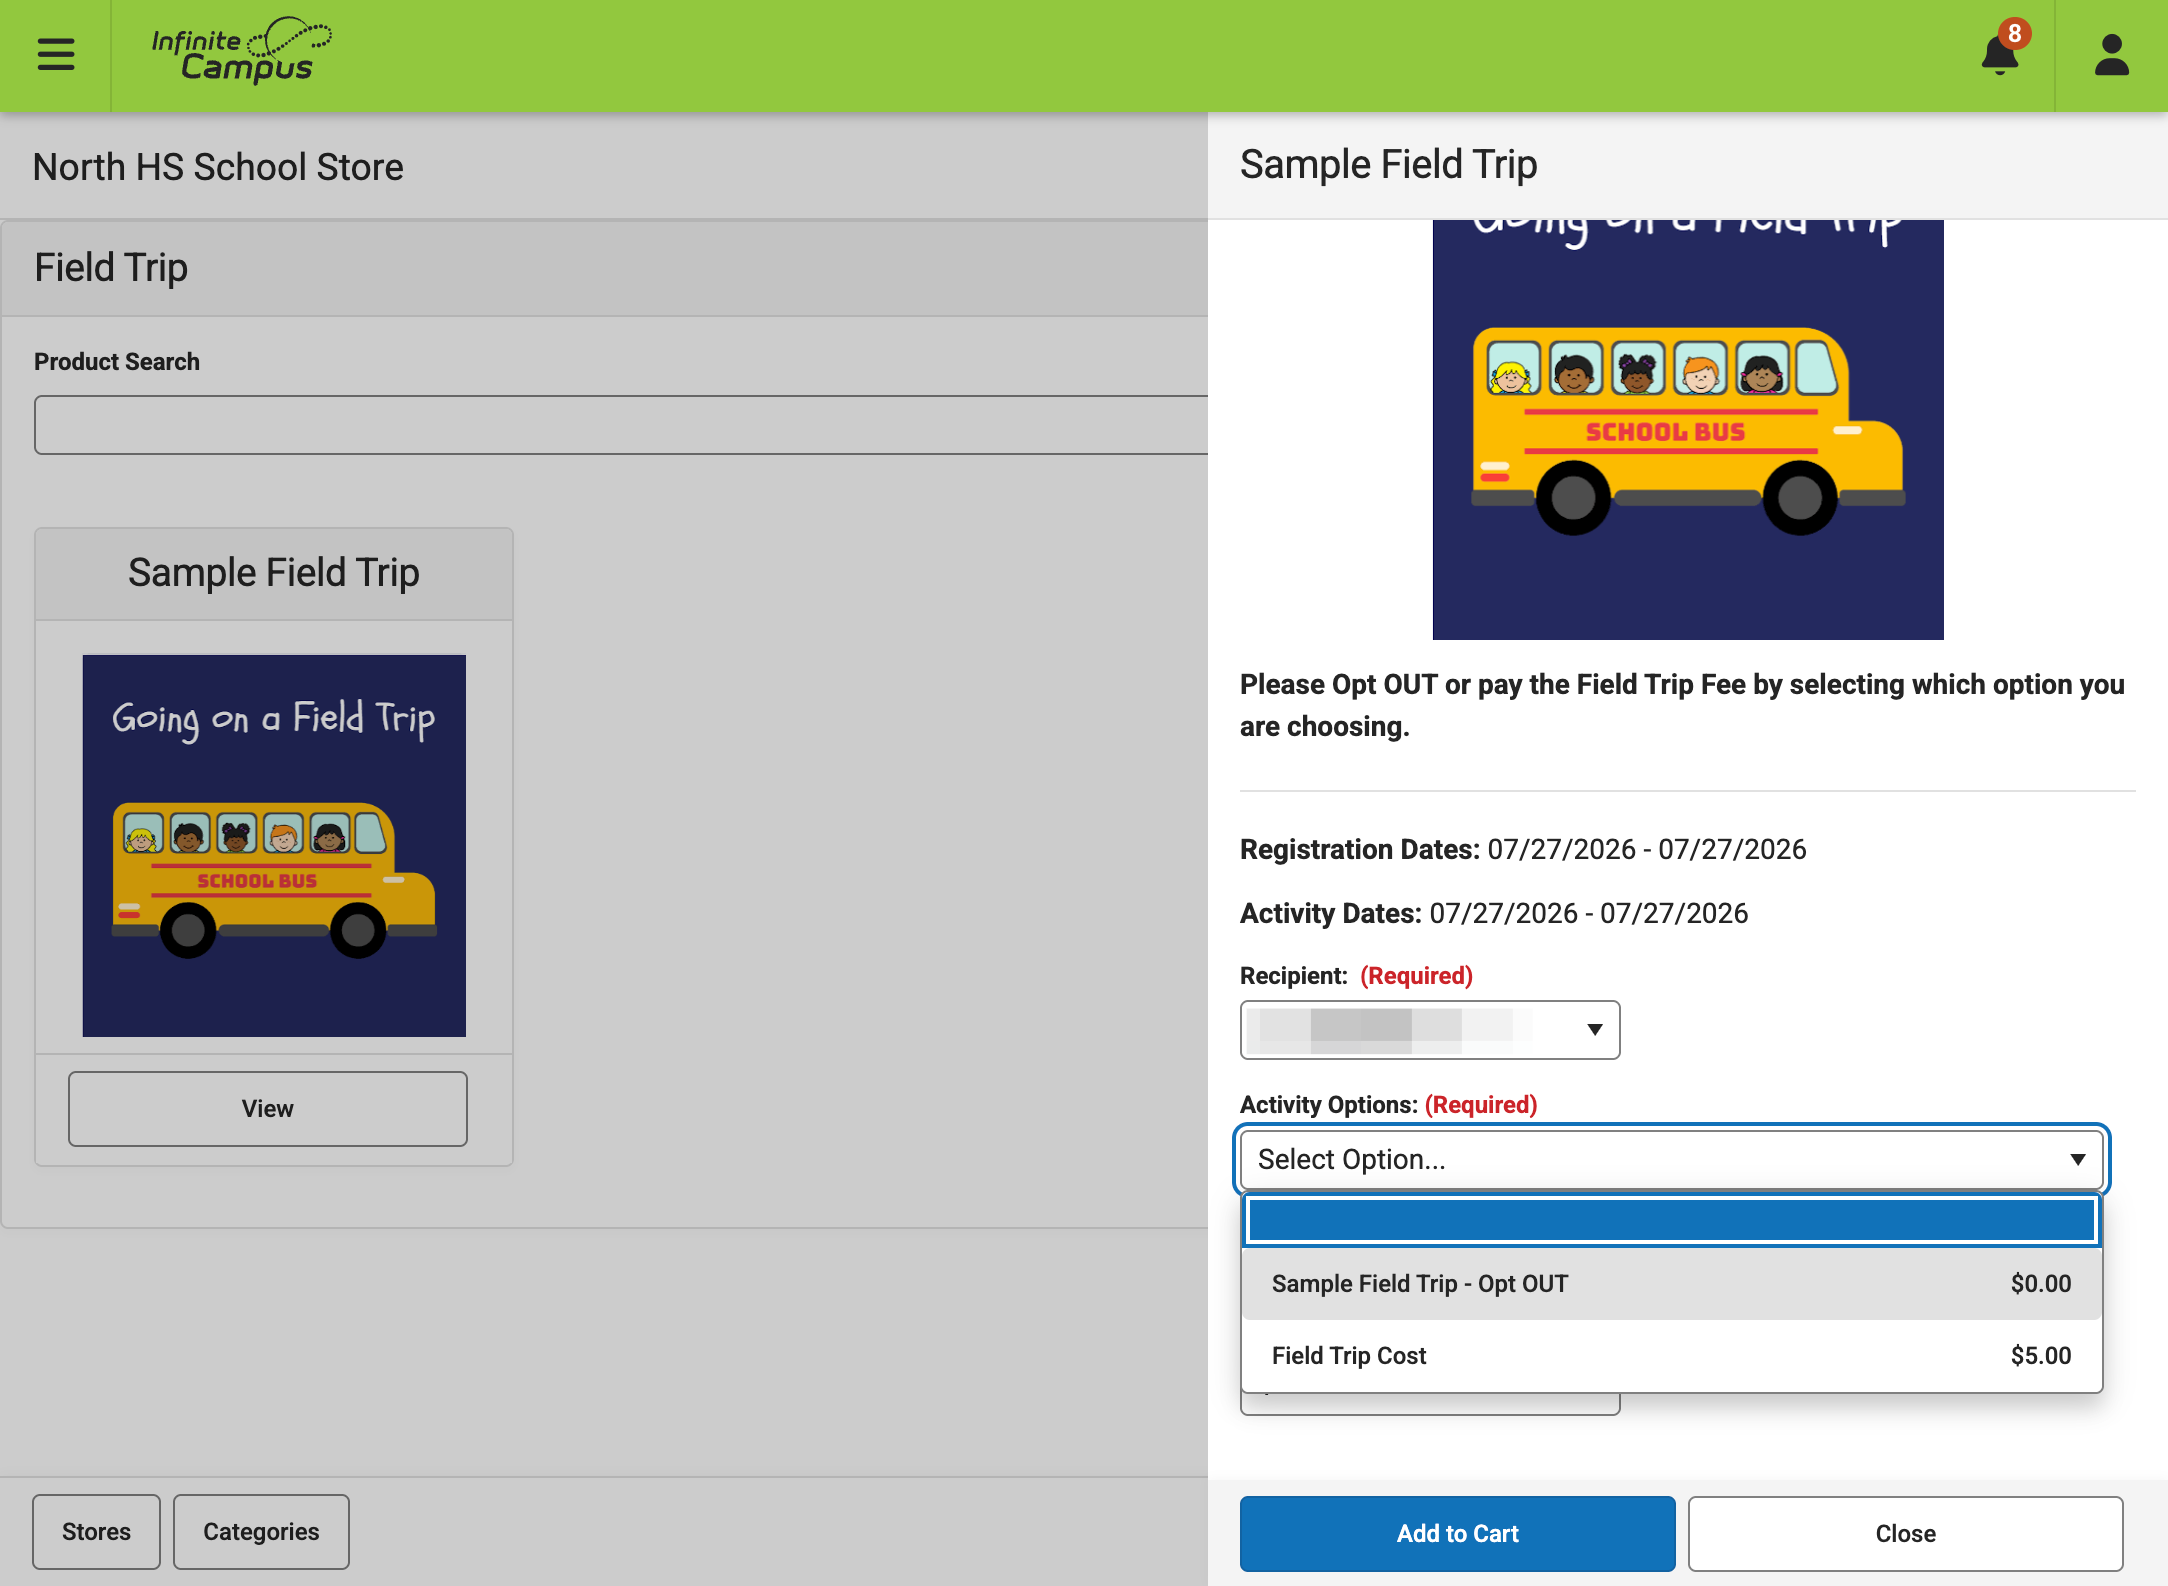The height and width of the screenshot is (1586, 2168).
Task: Click the North HS School Store heading
Action: pyautogui.click(x=218, y=167)
